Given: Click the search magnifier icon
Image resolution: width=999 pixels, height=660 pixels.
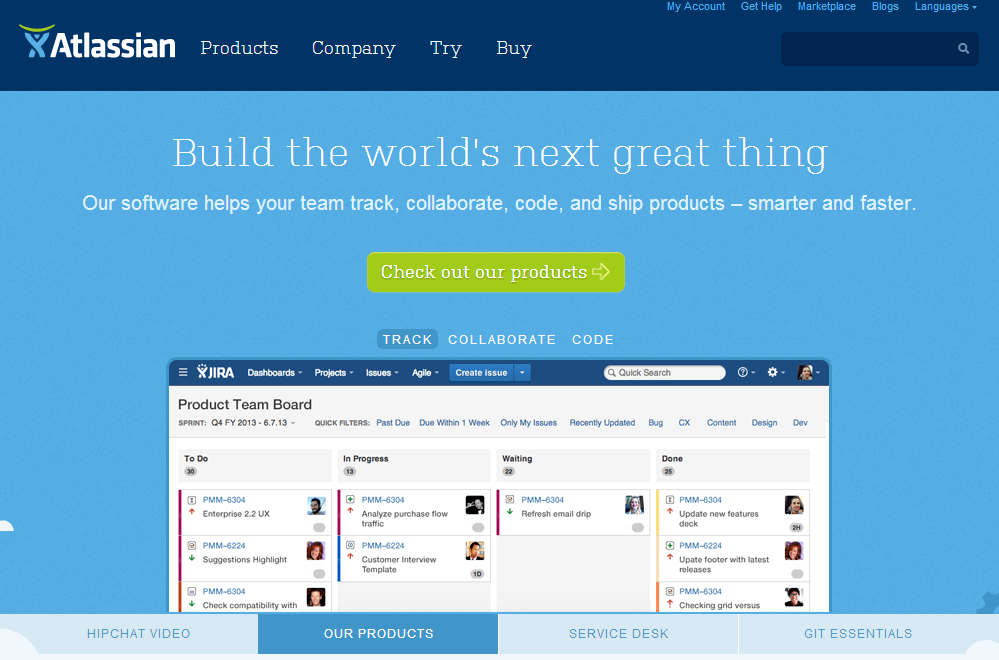Looking at the screenshot, I should pos(963,48).
